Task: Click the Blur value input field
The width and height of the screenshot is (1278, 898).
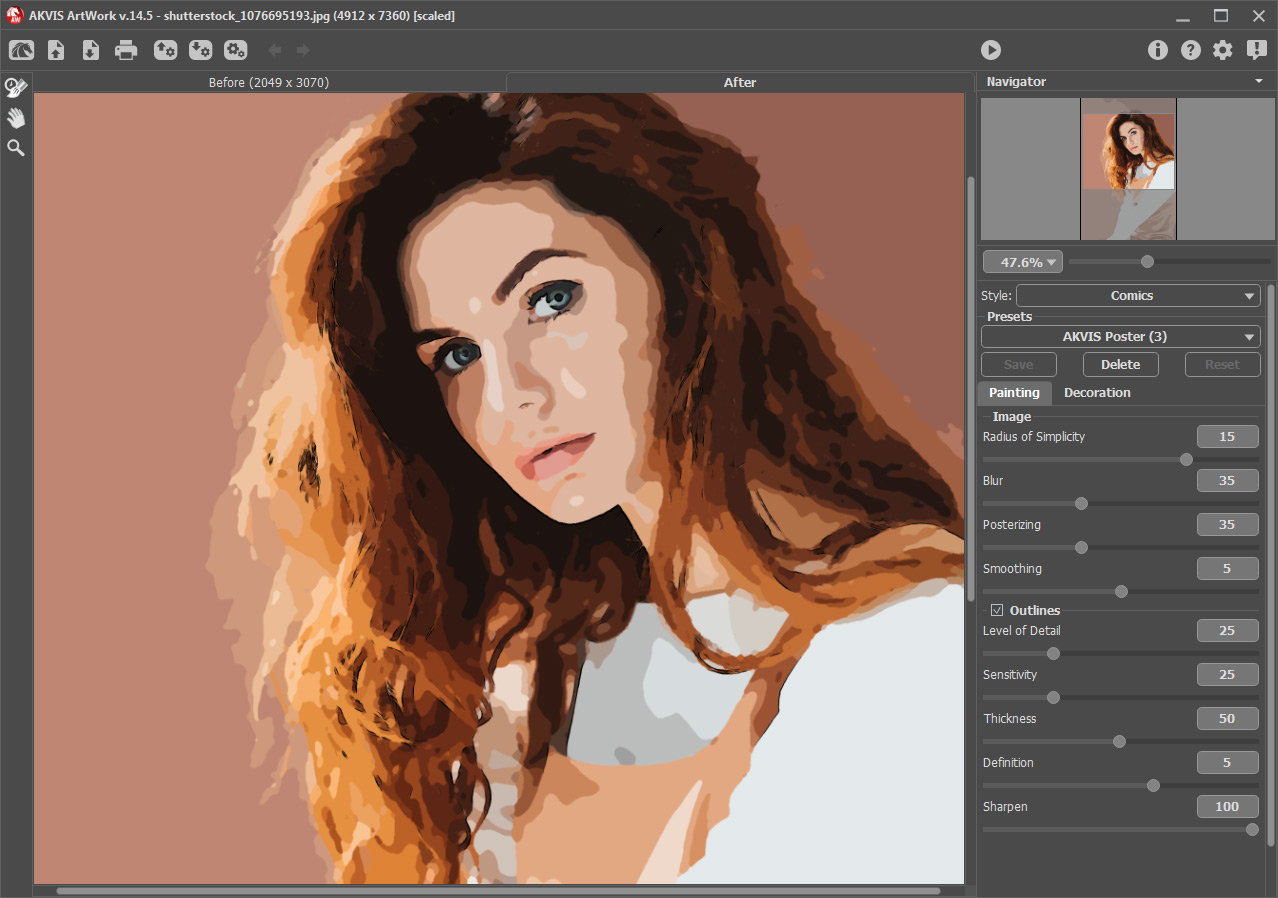Action: (x=1227, y=481)
